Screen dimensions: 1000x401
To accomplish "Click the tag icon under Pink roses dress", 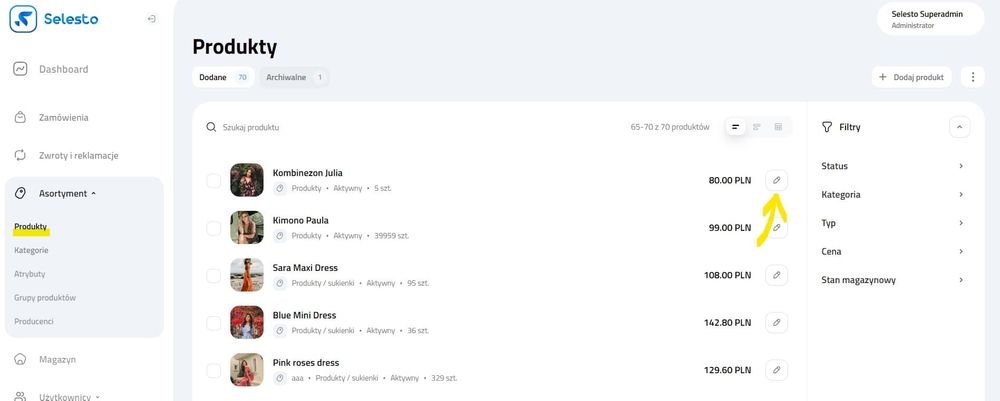I will (x=279, y=378).
